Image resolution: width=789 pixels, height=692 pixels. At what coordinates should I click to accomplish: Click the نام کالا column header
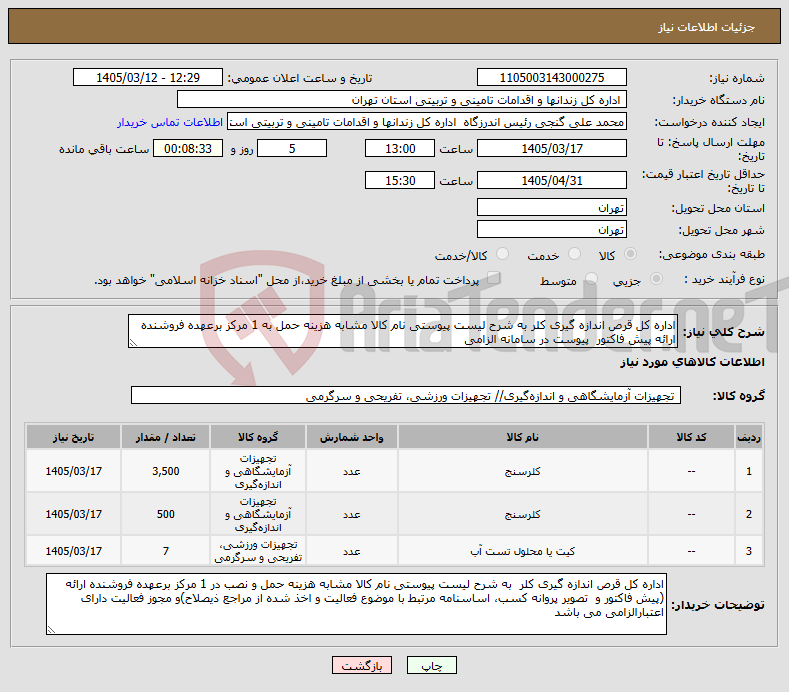pos(522,437)
